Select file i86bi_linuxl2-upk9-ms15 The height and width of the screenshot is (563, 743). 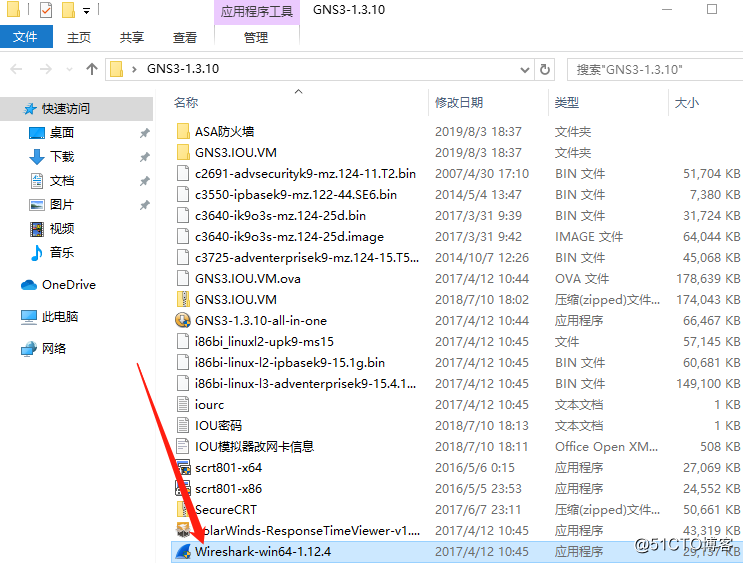click(x=264, y=342)
